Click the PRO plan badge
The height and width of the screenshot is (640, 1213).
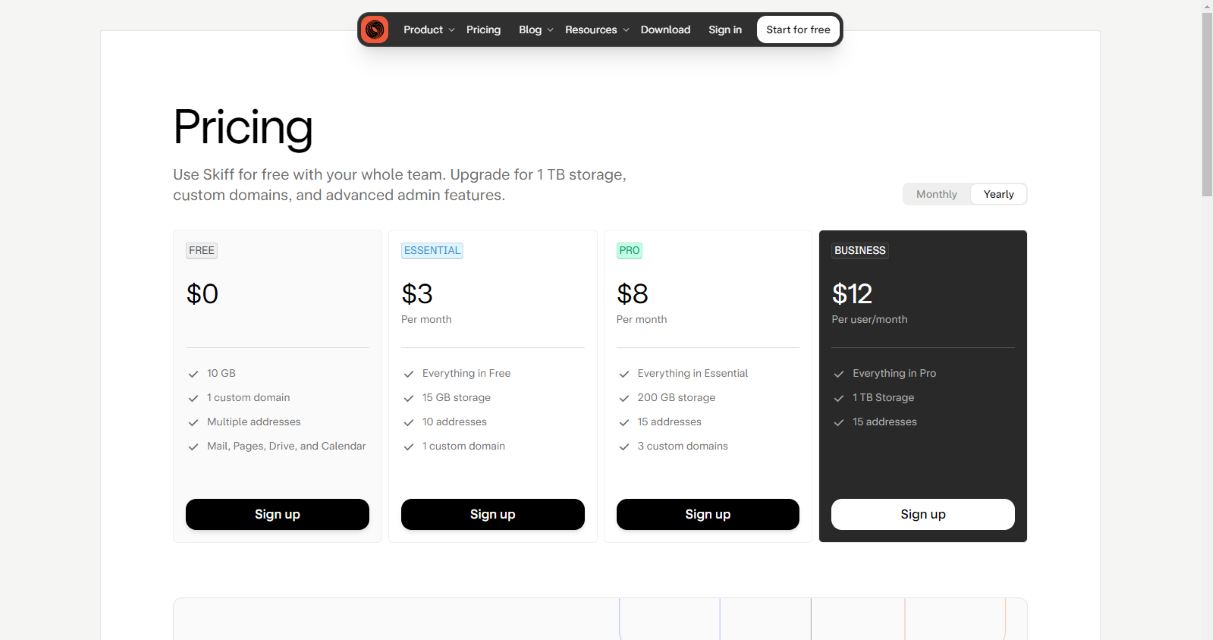click(629, 250)
